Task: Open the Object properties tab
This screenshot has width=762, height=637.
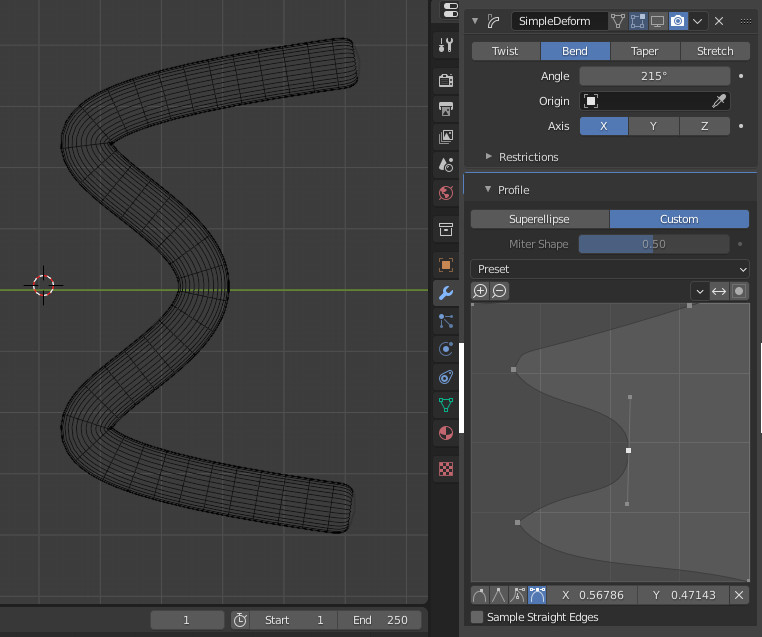Action: pos(446,265)
